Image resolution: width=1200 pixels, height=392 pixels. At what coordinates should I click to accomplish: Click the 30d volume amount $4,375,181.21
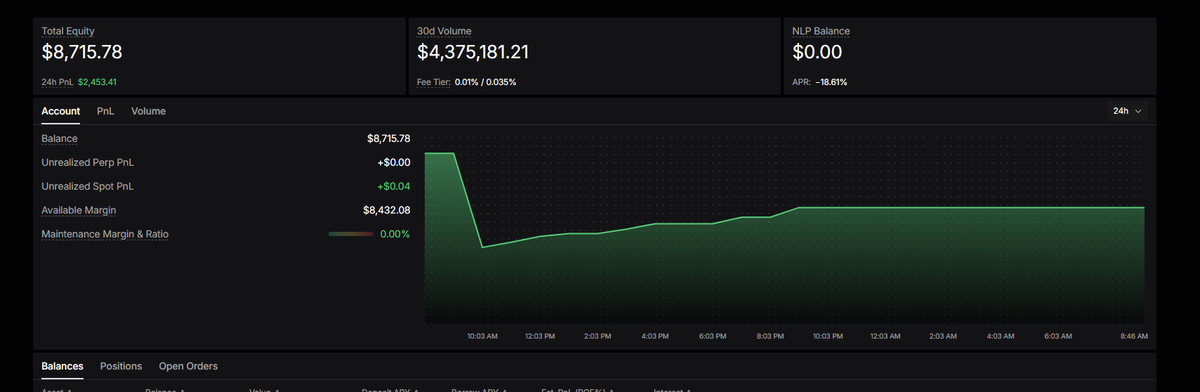[x=473, y=52]
